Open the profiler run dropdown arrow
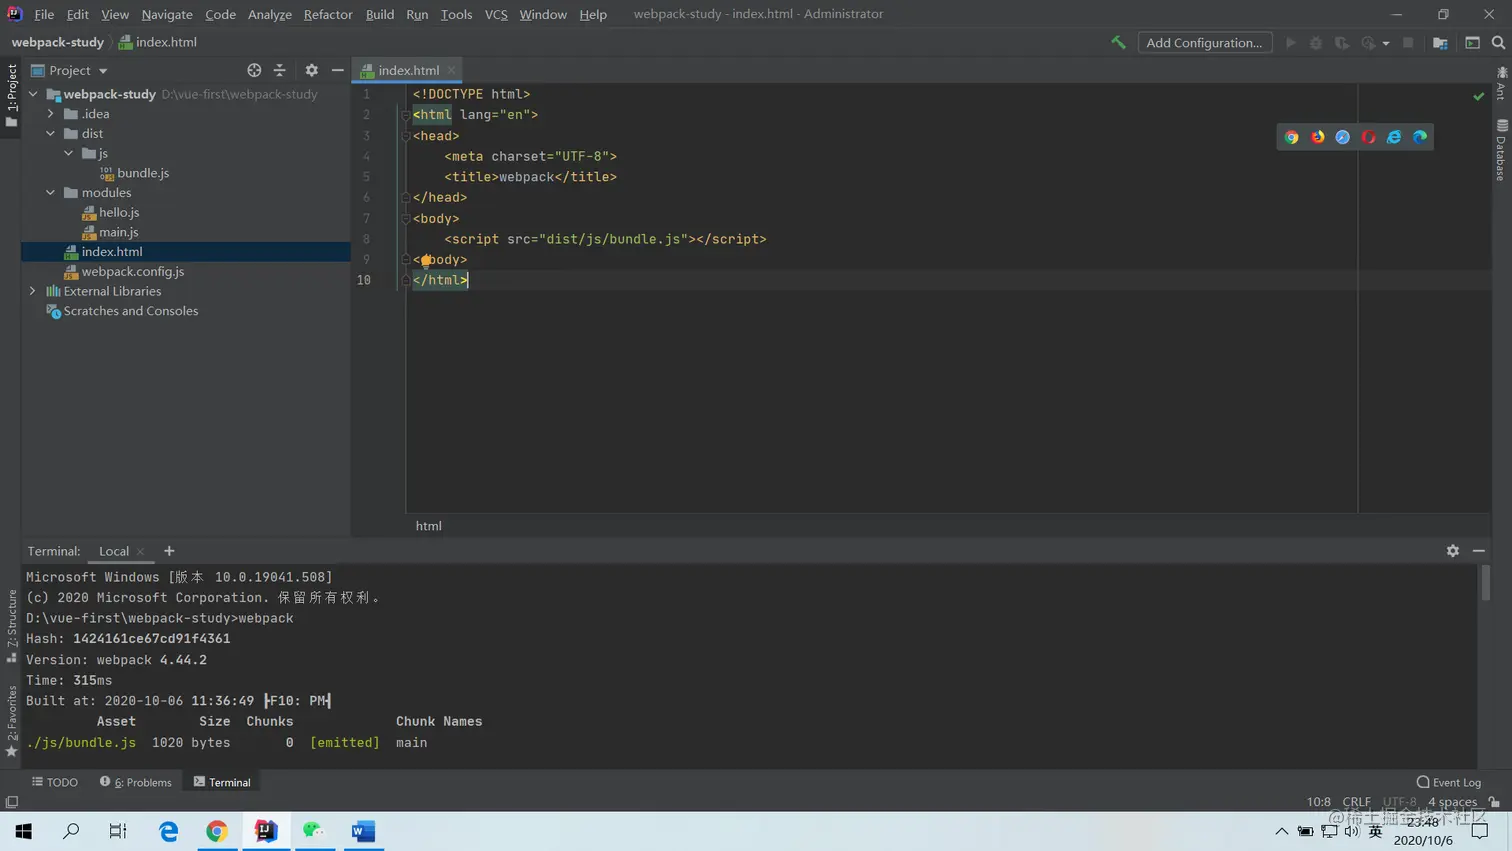The width and height of the screenshot is (1512, 851). (x=1386, y=44)
